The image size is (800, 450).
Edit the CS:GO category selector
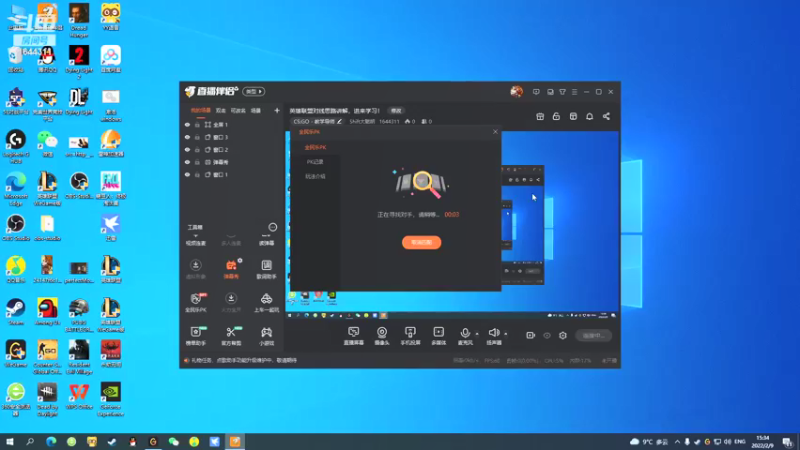coord(317,122)
